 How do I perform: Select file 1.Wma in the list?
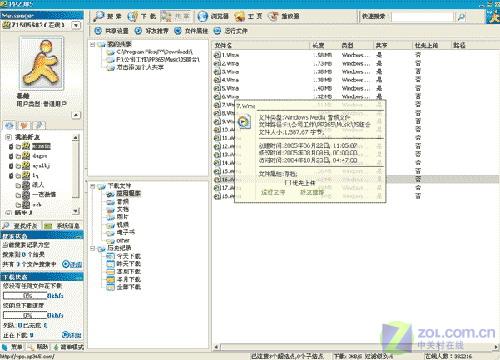pyautogui.click(x=227, y=55)
